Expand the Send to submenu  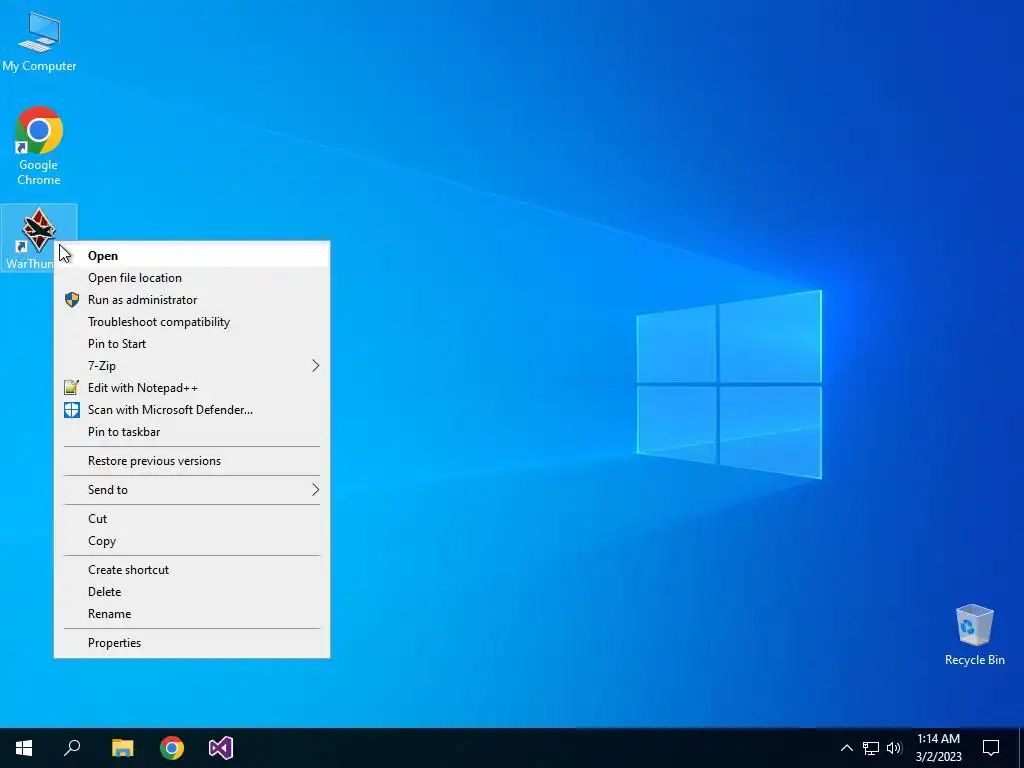point(192,490)
